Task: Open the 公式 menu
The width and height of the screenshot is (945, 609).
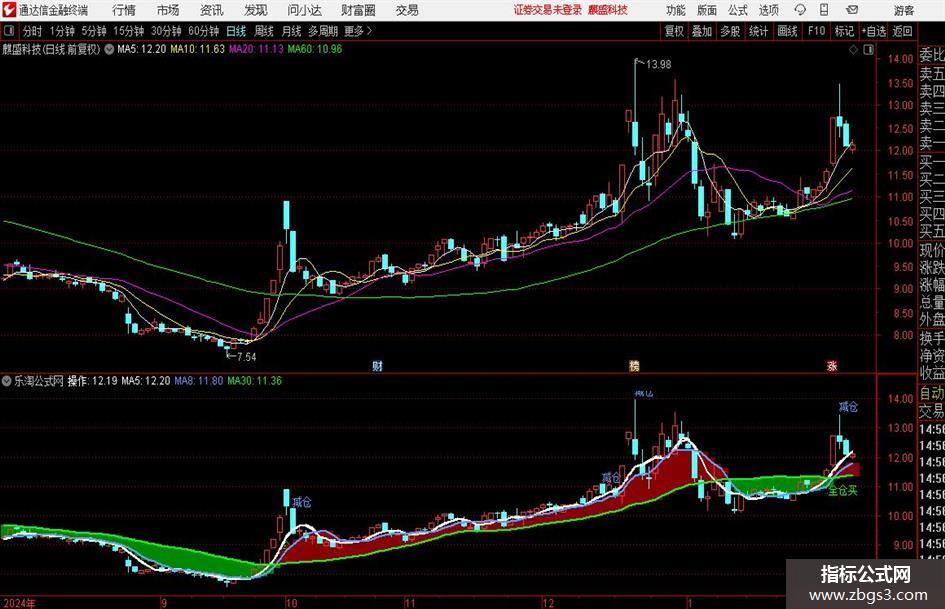Action: click(x=737, y=10)
